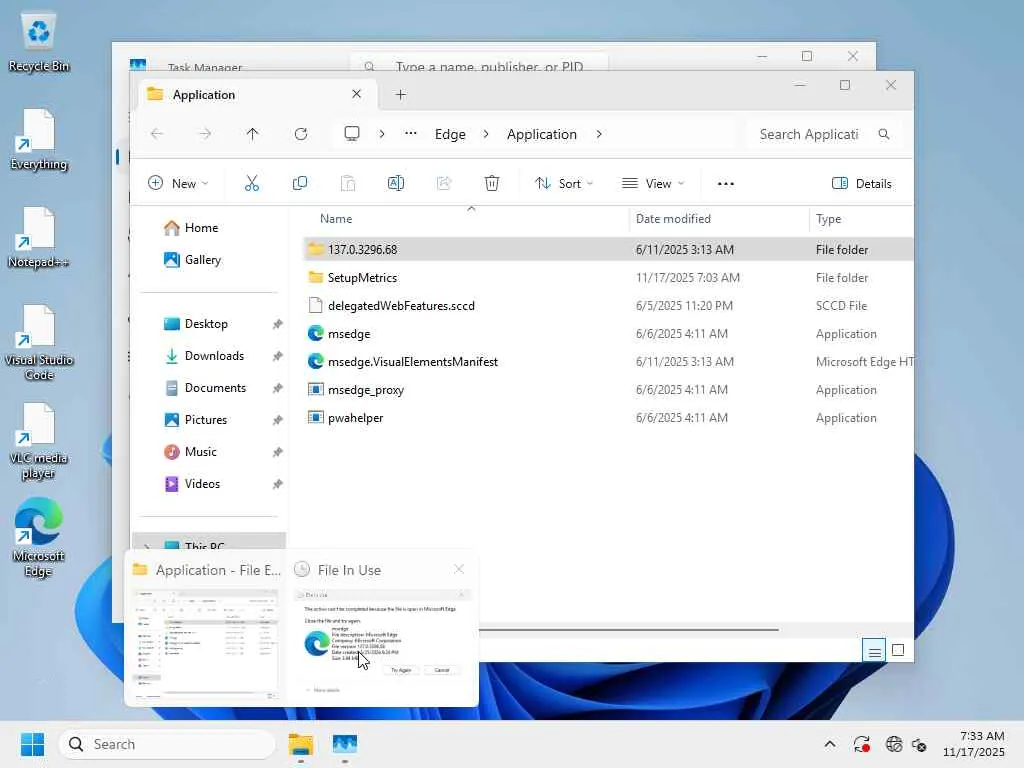Open Recycle Bin on the desktop
Screen dimensions: 1024x768
[39, 42]
